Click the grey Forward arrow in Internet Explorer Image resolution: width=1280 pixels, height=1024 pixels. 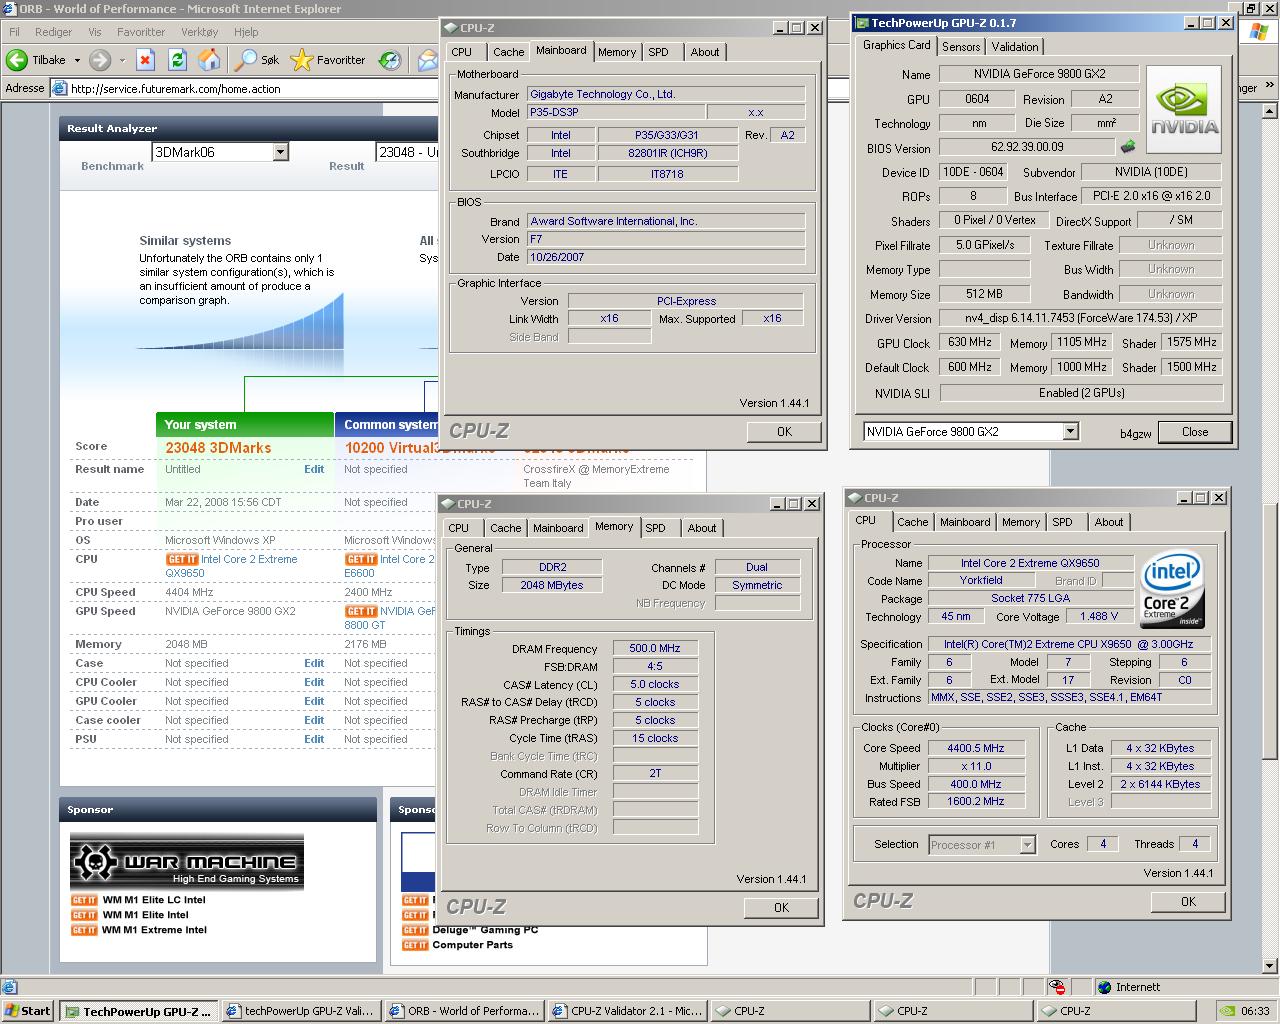[x=99, y=60]
